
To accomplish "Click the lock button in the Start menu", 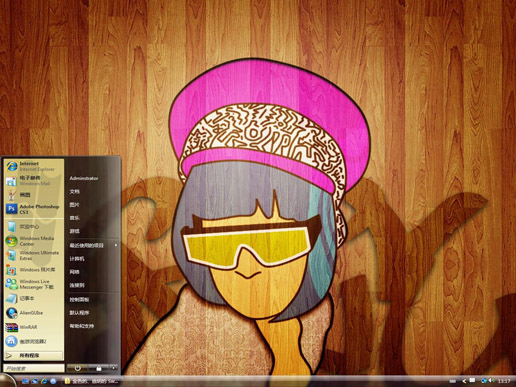I will tap(99, 368).
